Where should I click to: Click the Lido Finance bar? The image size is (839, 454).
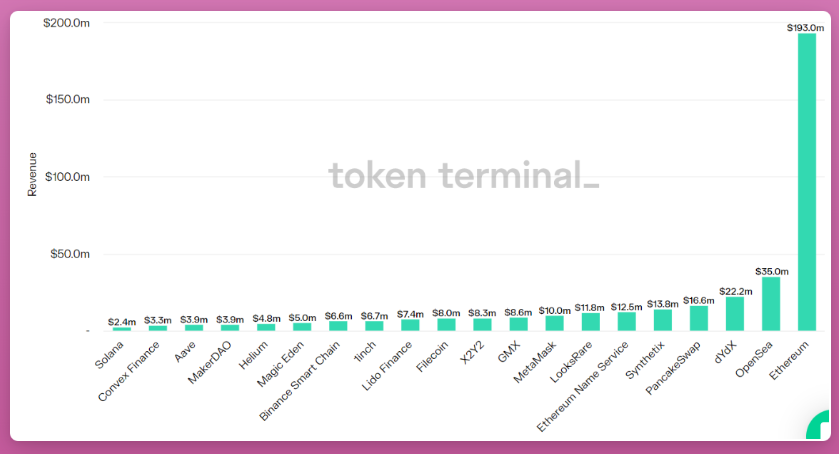pos(410,325)
